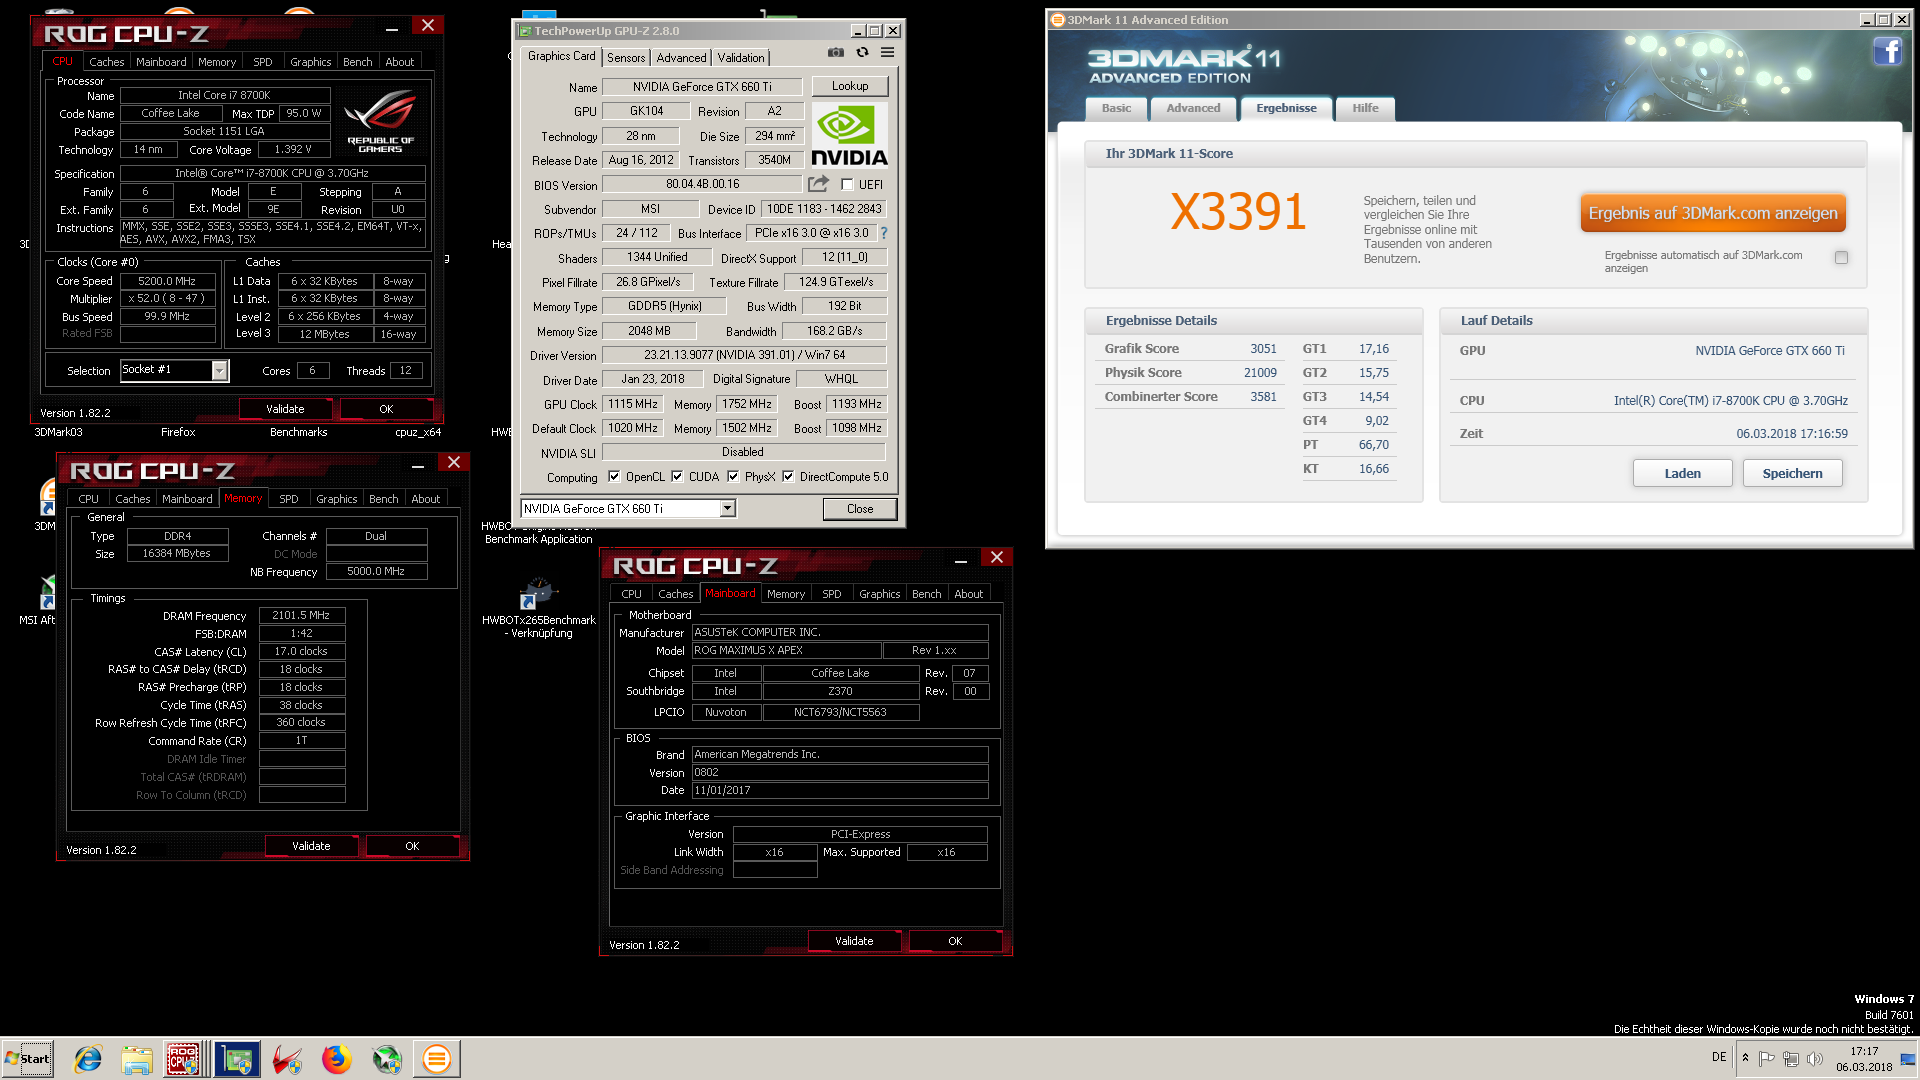The image size is (1920, 1080).
Task: Toggle the PhysX checkbox
Action: pyautogui.click(x=733, y=477)
